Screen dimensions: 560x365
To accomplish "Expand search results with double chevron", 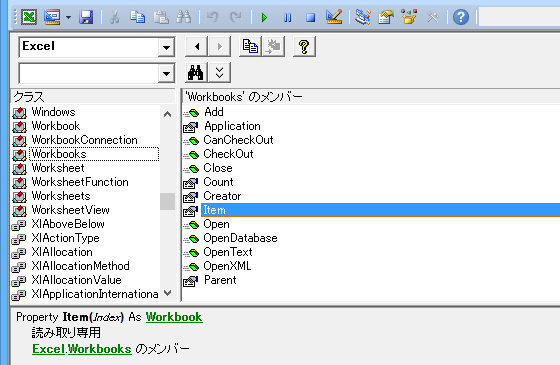I will pos(219,73).
